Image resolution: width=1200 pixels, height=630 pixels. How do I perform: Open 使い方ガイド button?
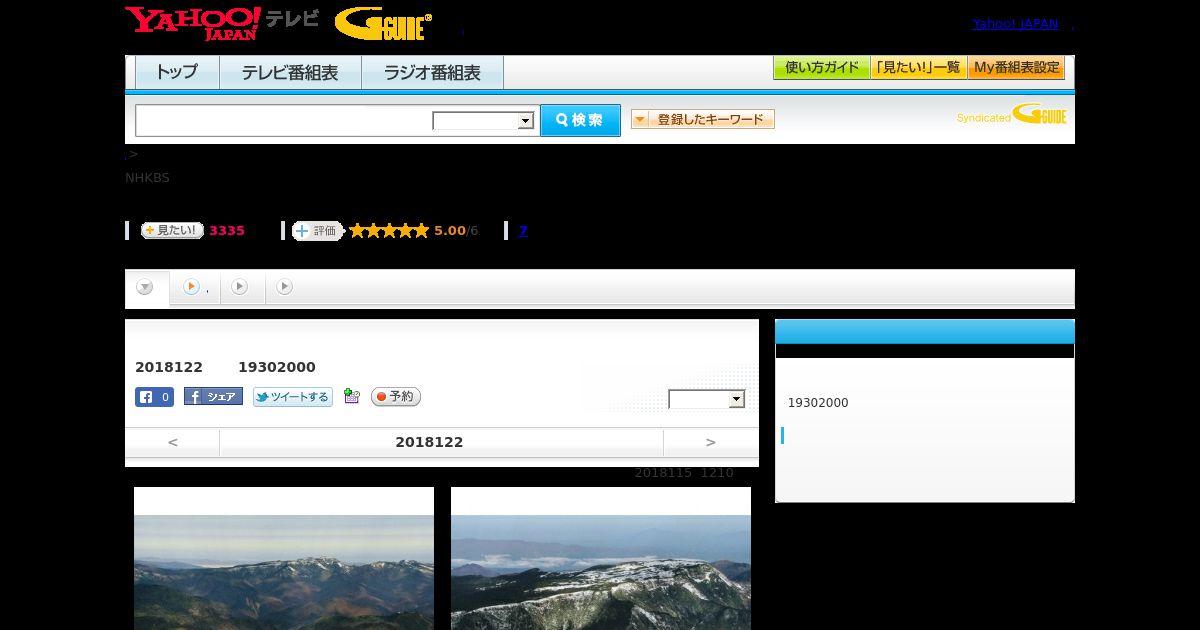[x=822, y=68]
